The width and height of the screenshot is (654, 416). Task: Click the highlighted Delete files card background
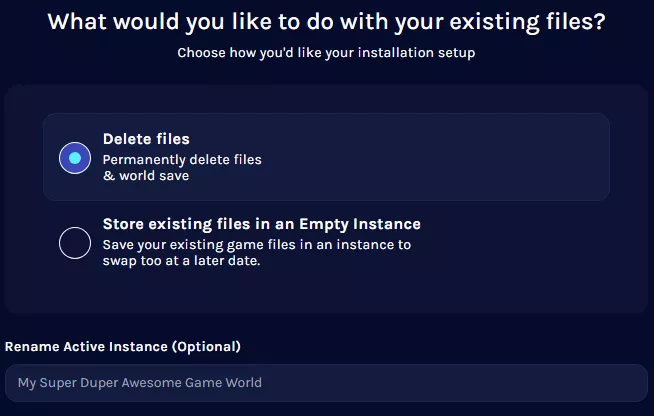coord(417,157)
